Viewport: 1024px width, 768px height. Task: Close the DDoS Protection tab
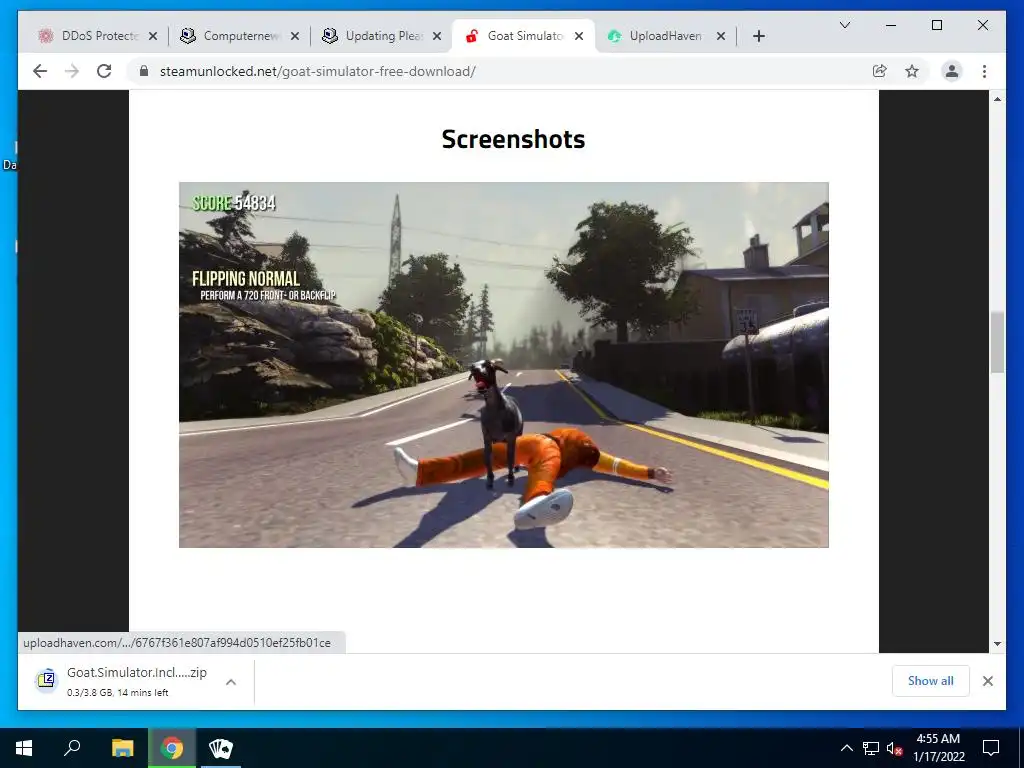pos(153,36)
